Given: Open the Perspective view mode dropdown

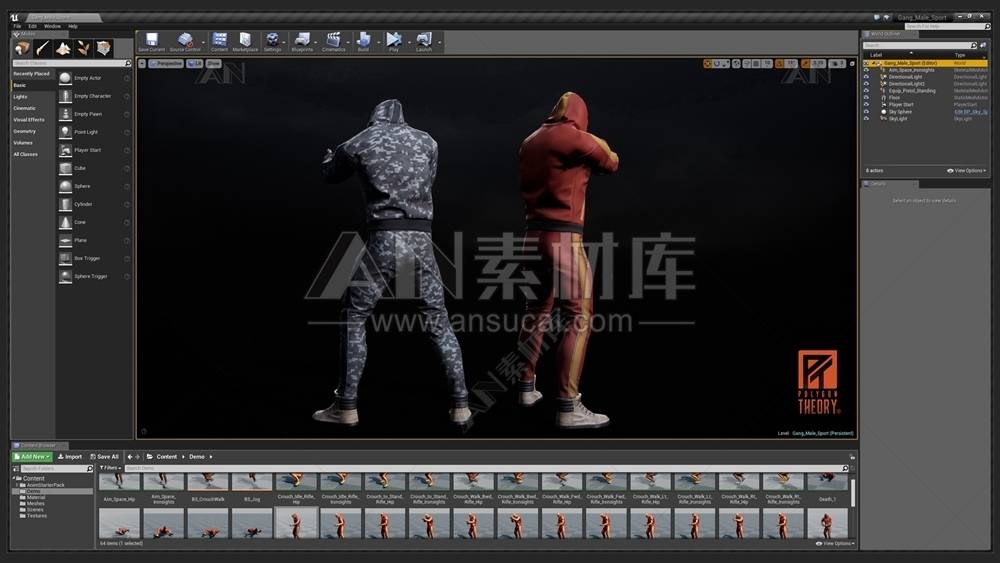Looking at the screenshot, I should [x=166, y=64].
